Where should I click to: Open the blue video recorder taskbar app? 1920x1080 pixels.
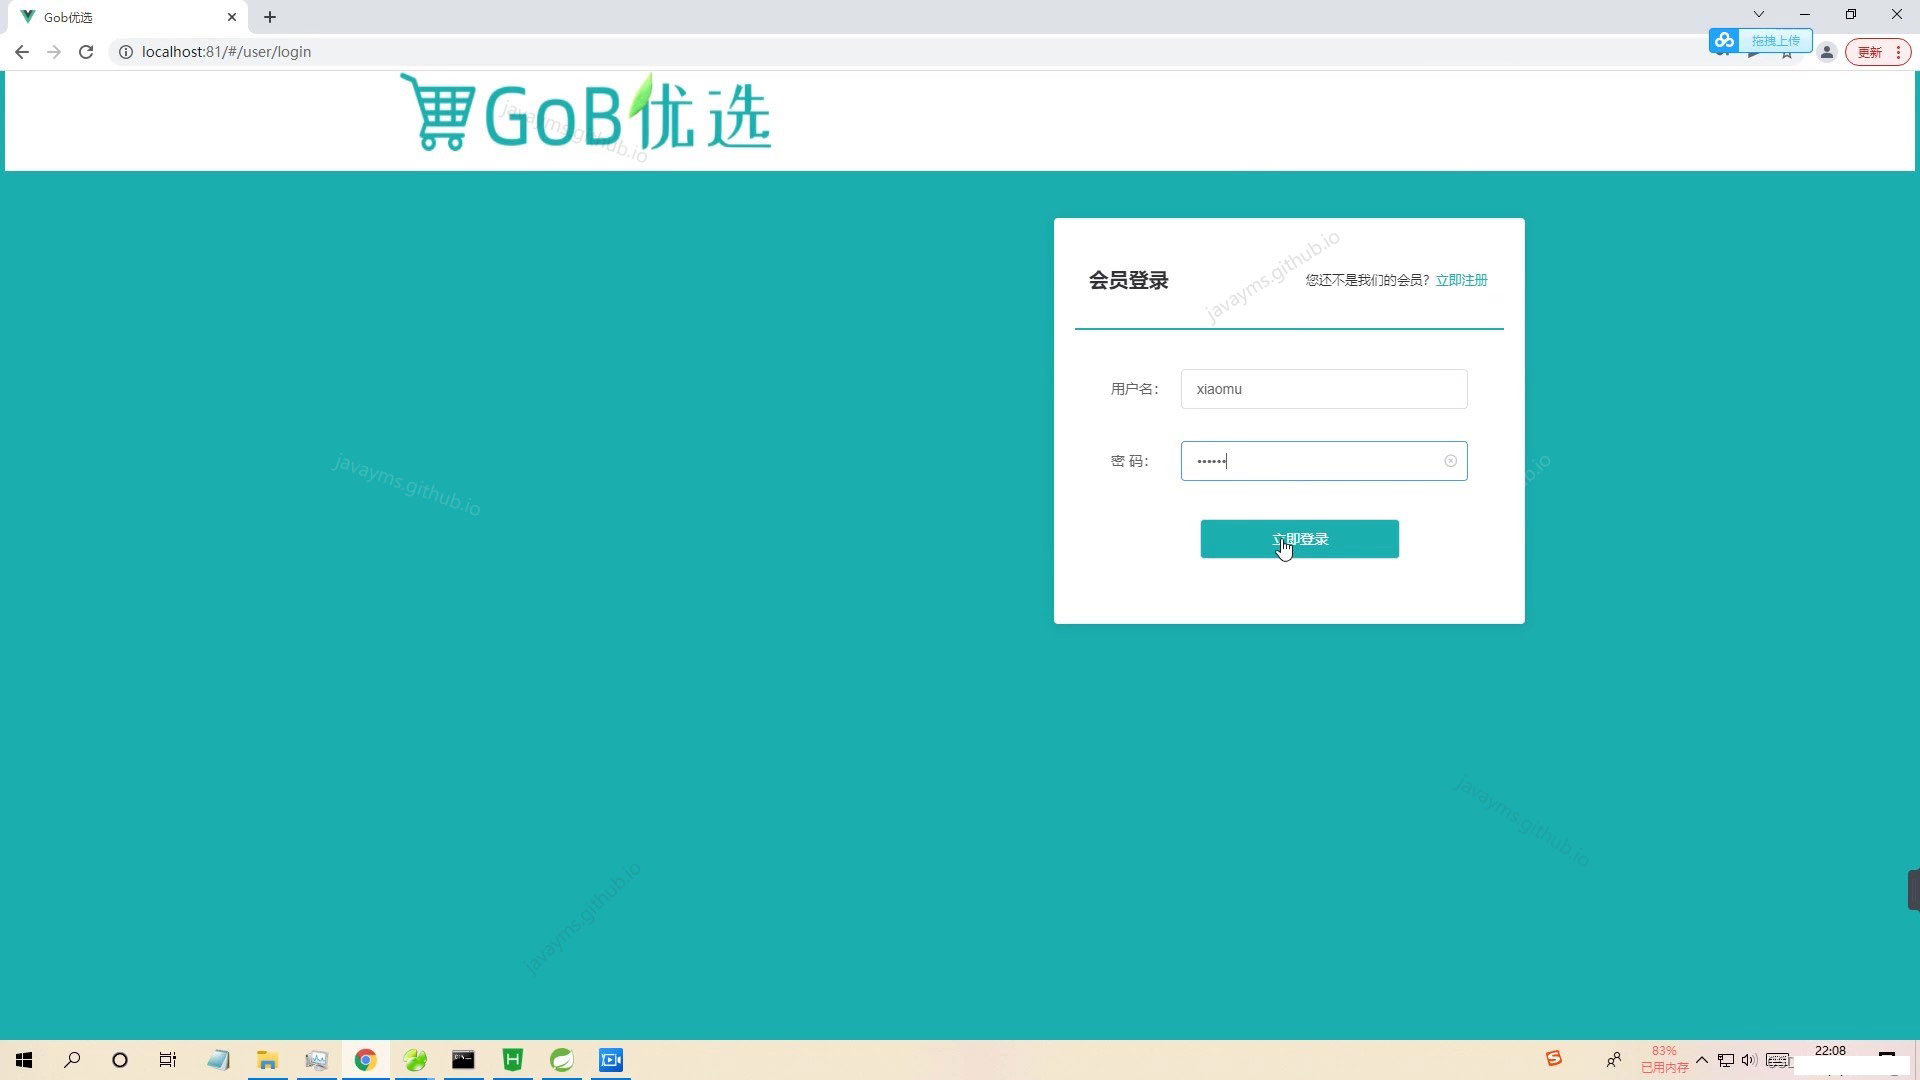pos(611,1060)
